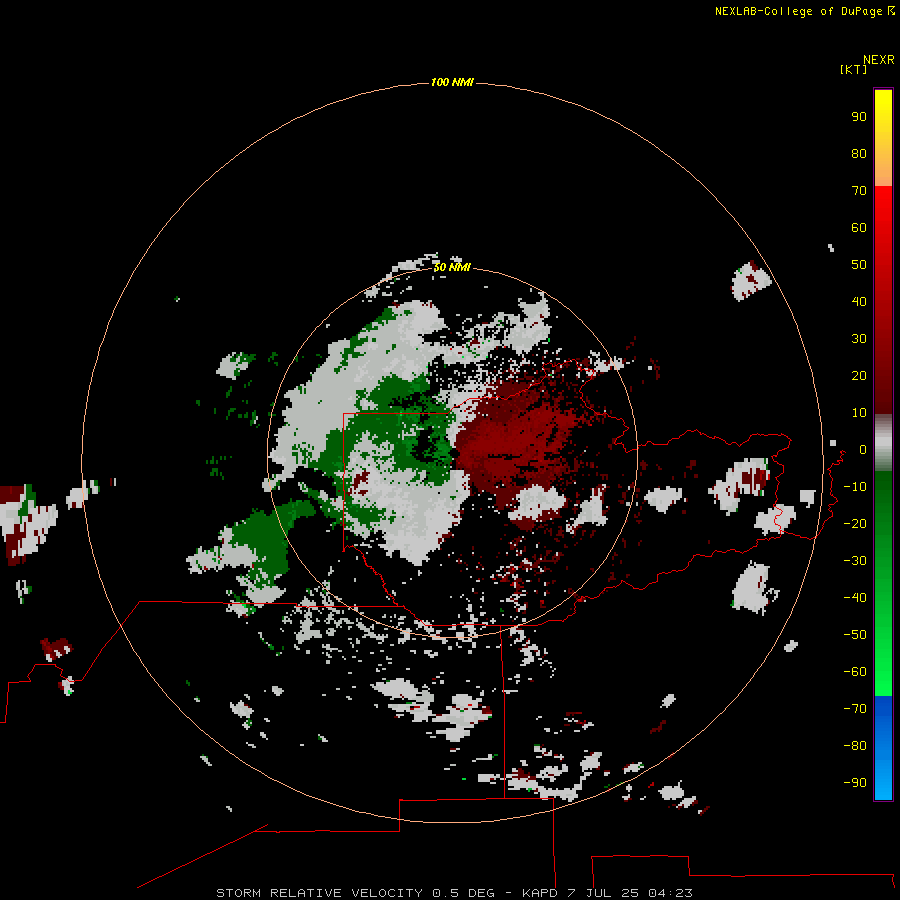Viewport: 900px width, 900px height.
Task: Click the -60 value on velocity scale
Action: click(x=855, y=672)
